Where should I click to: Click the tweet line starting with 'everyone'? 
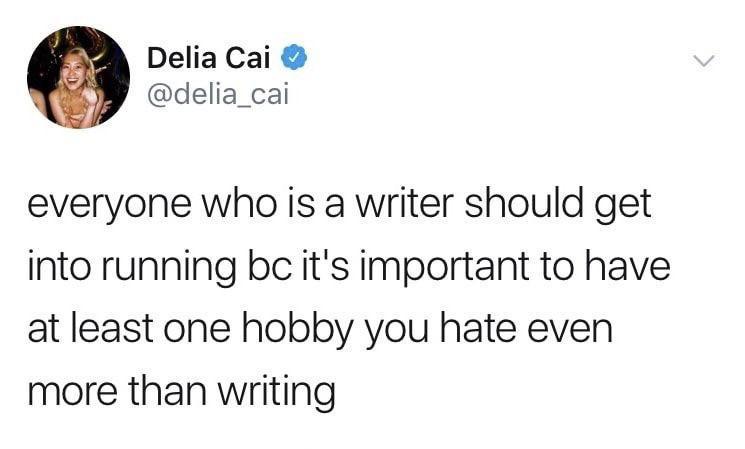339,206
